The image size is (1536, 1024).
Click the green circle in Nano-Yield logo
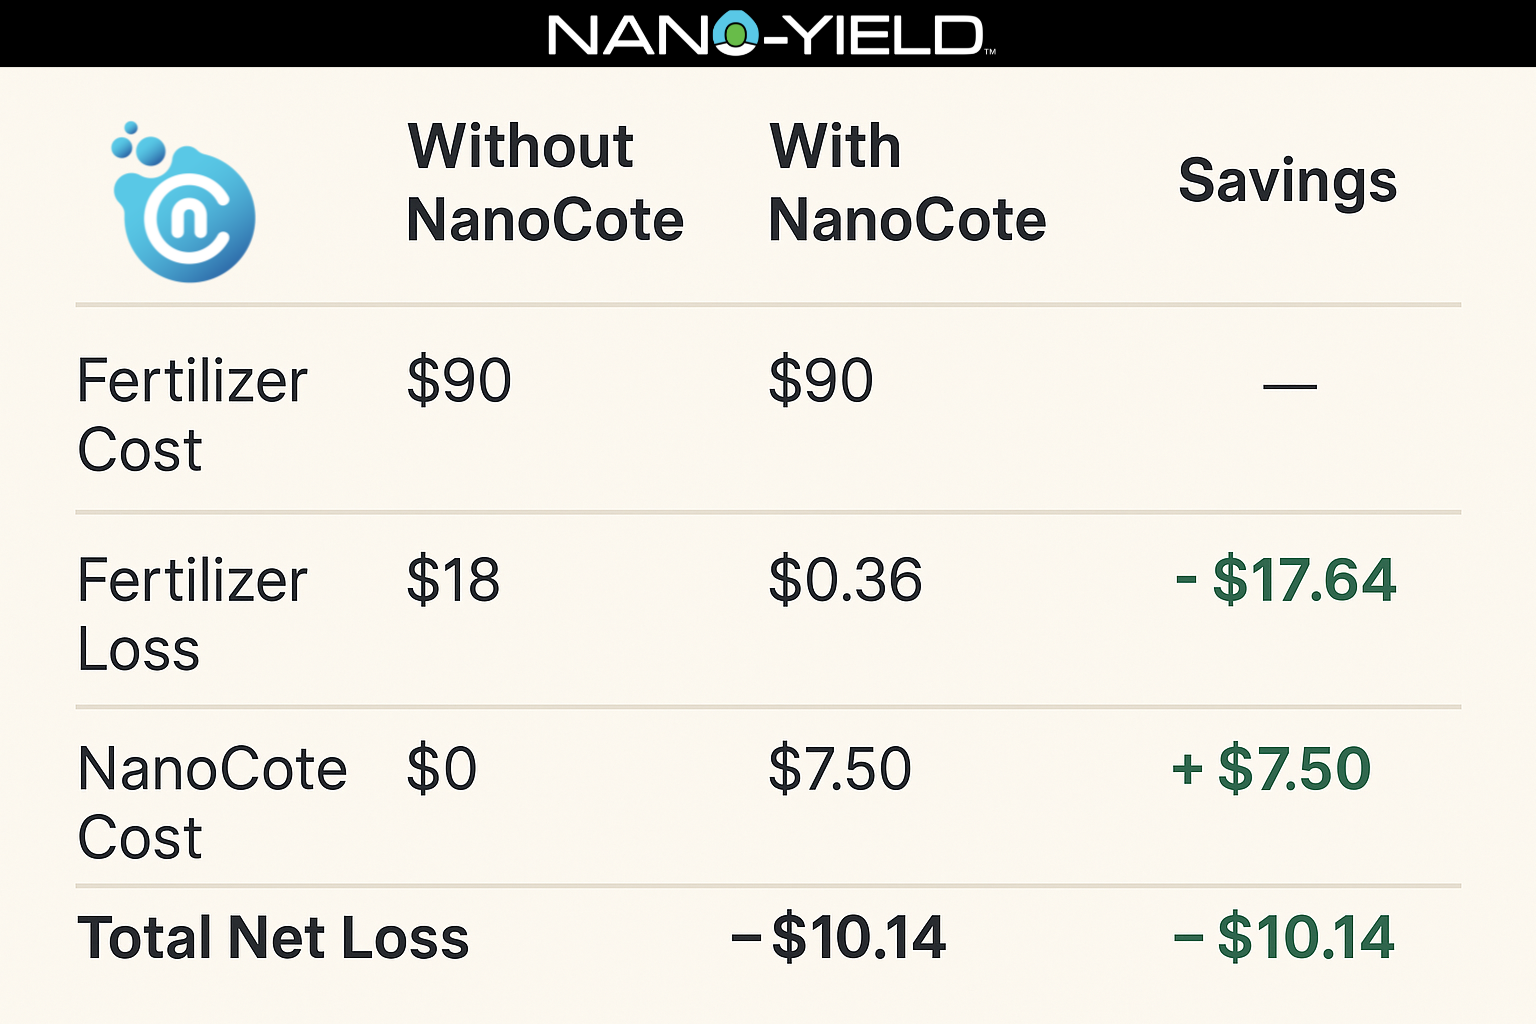(x=735, y=37)
